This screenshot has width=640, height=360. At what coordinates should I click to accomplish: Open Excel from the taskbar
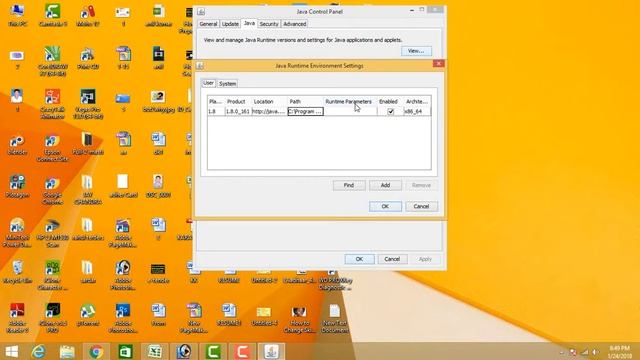(154, 351)
